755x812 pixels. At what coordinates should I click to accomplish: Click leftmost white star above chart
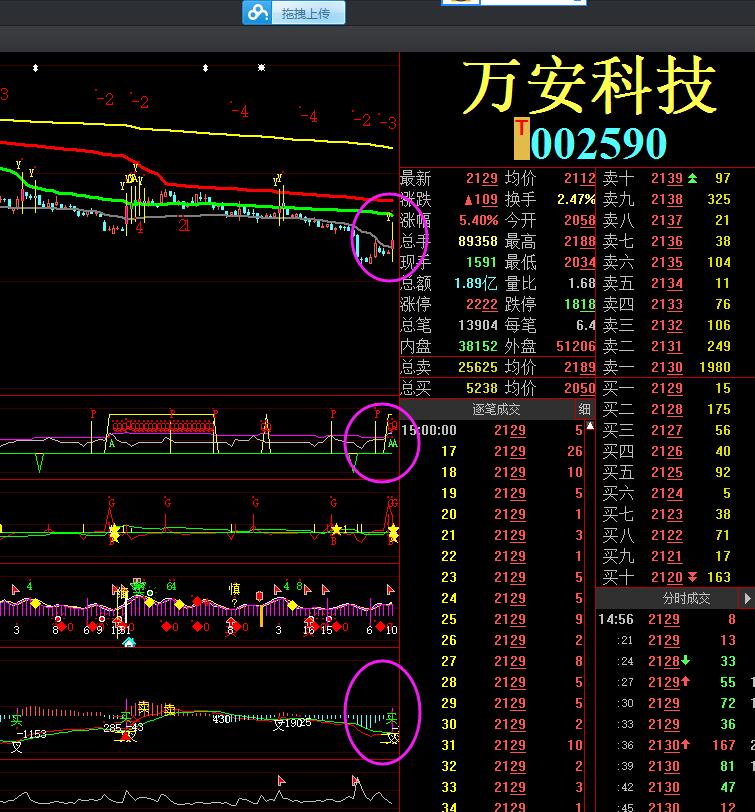(35, 68)
